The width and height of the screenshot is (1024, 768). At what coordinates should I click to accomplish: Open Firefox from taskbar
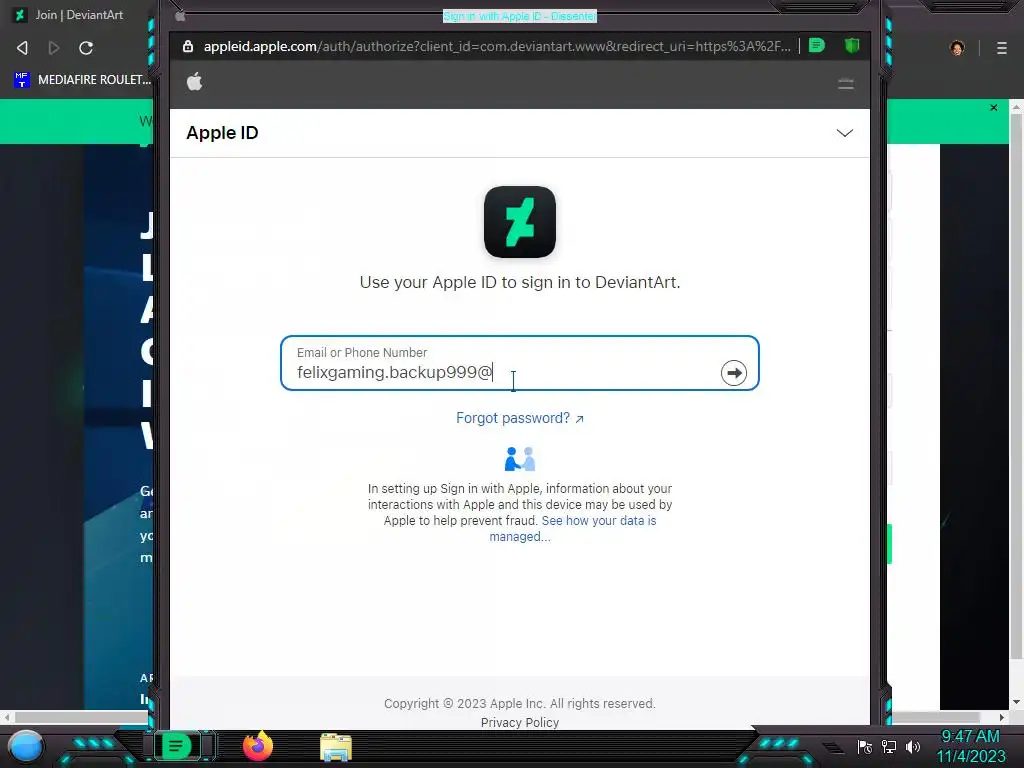click(258, 746)
